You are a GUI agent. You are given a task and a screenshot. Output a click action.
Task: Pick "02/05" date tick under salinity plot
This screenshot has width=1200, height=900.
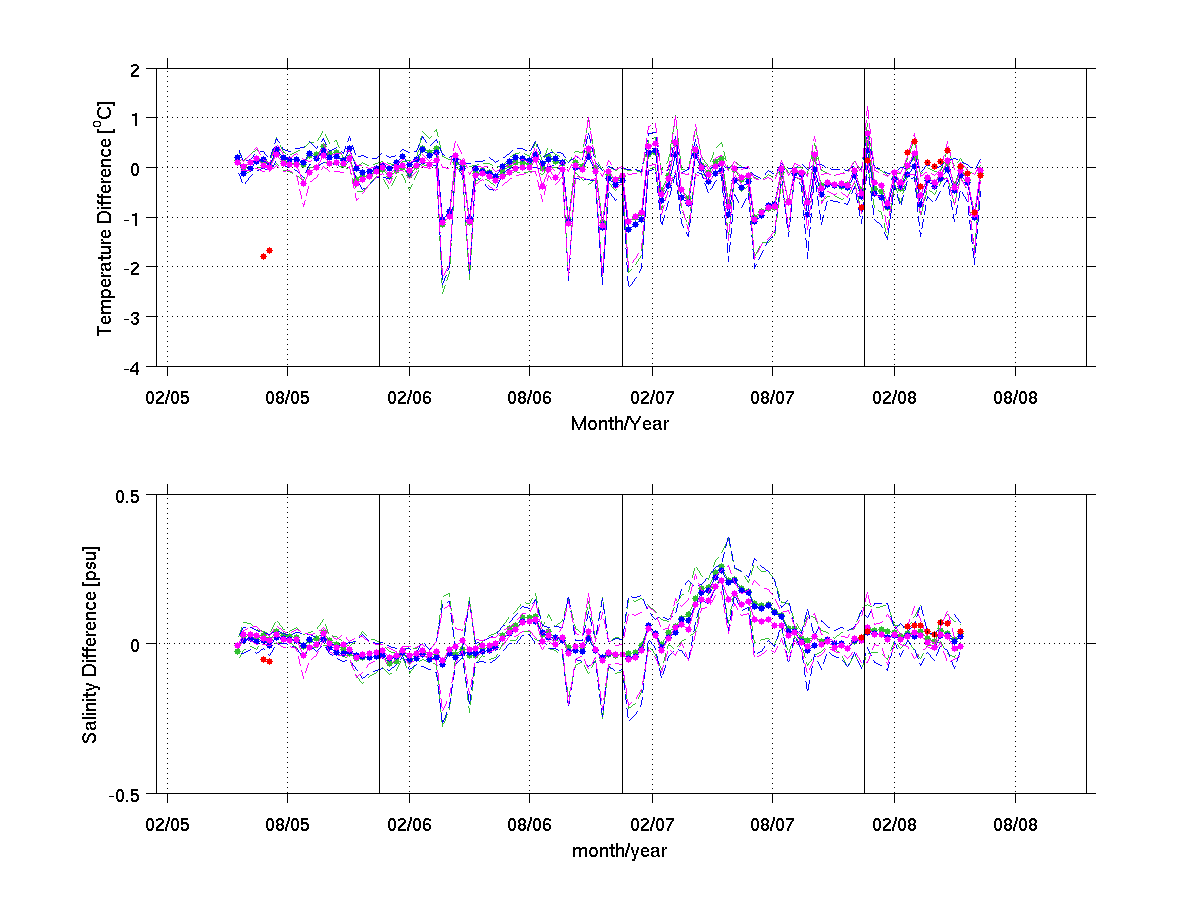click(x=166, y=825)
